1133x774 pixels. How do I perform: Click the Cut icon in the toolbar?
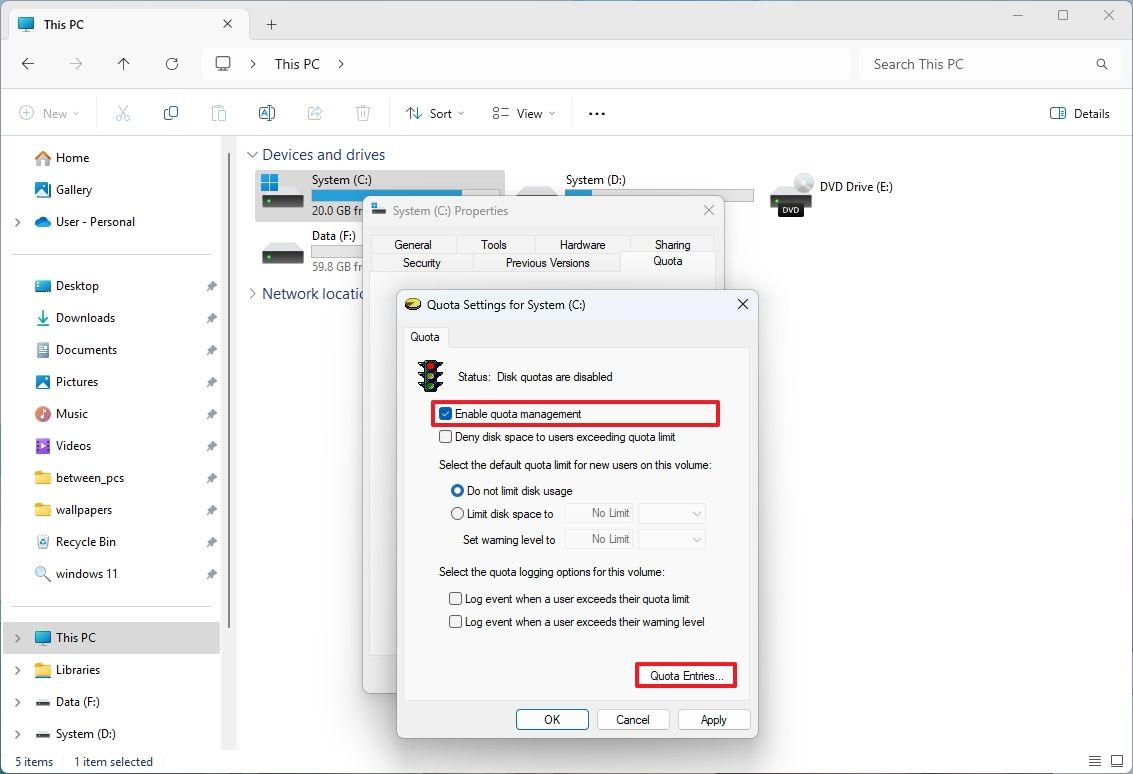[x=123, y=113]
